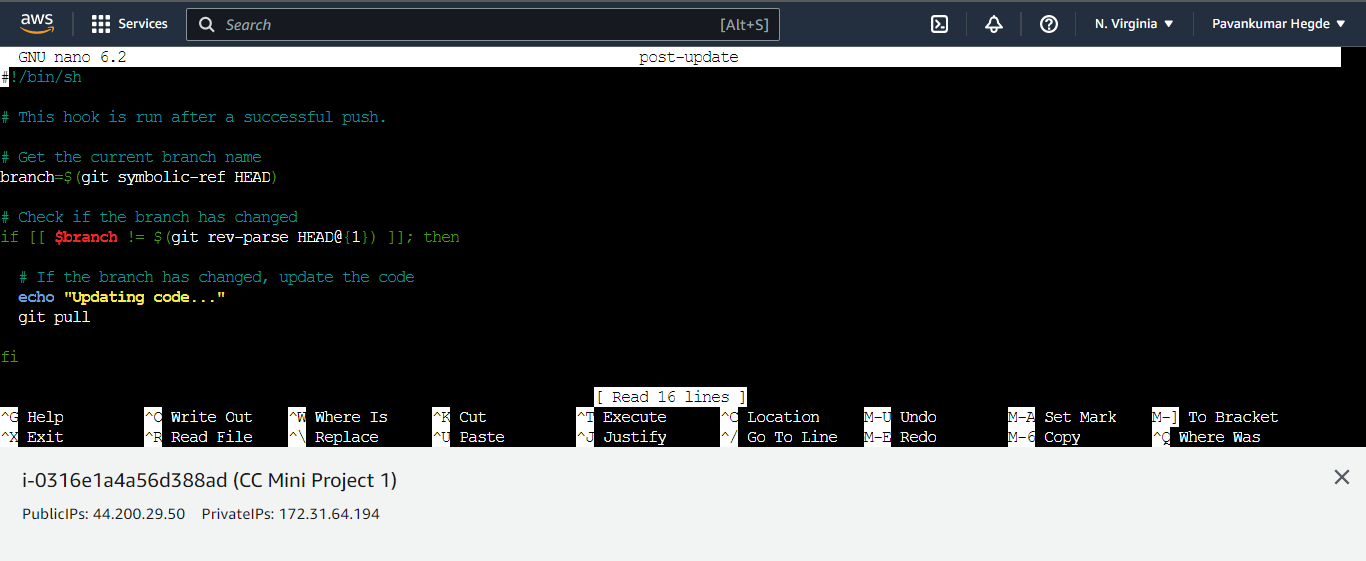Click the Where Is shortcut label

(351, 417)
